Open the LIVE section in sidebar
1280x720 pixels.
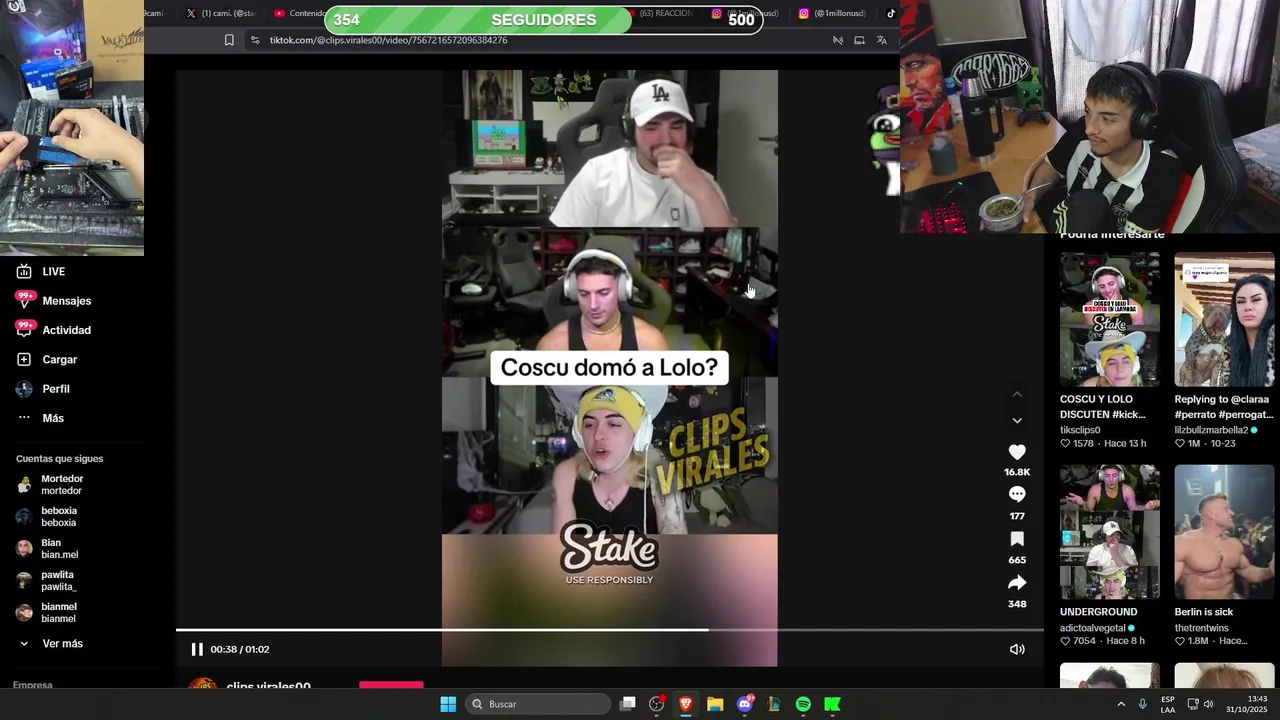[x=40, y=272]
